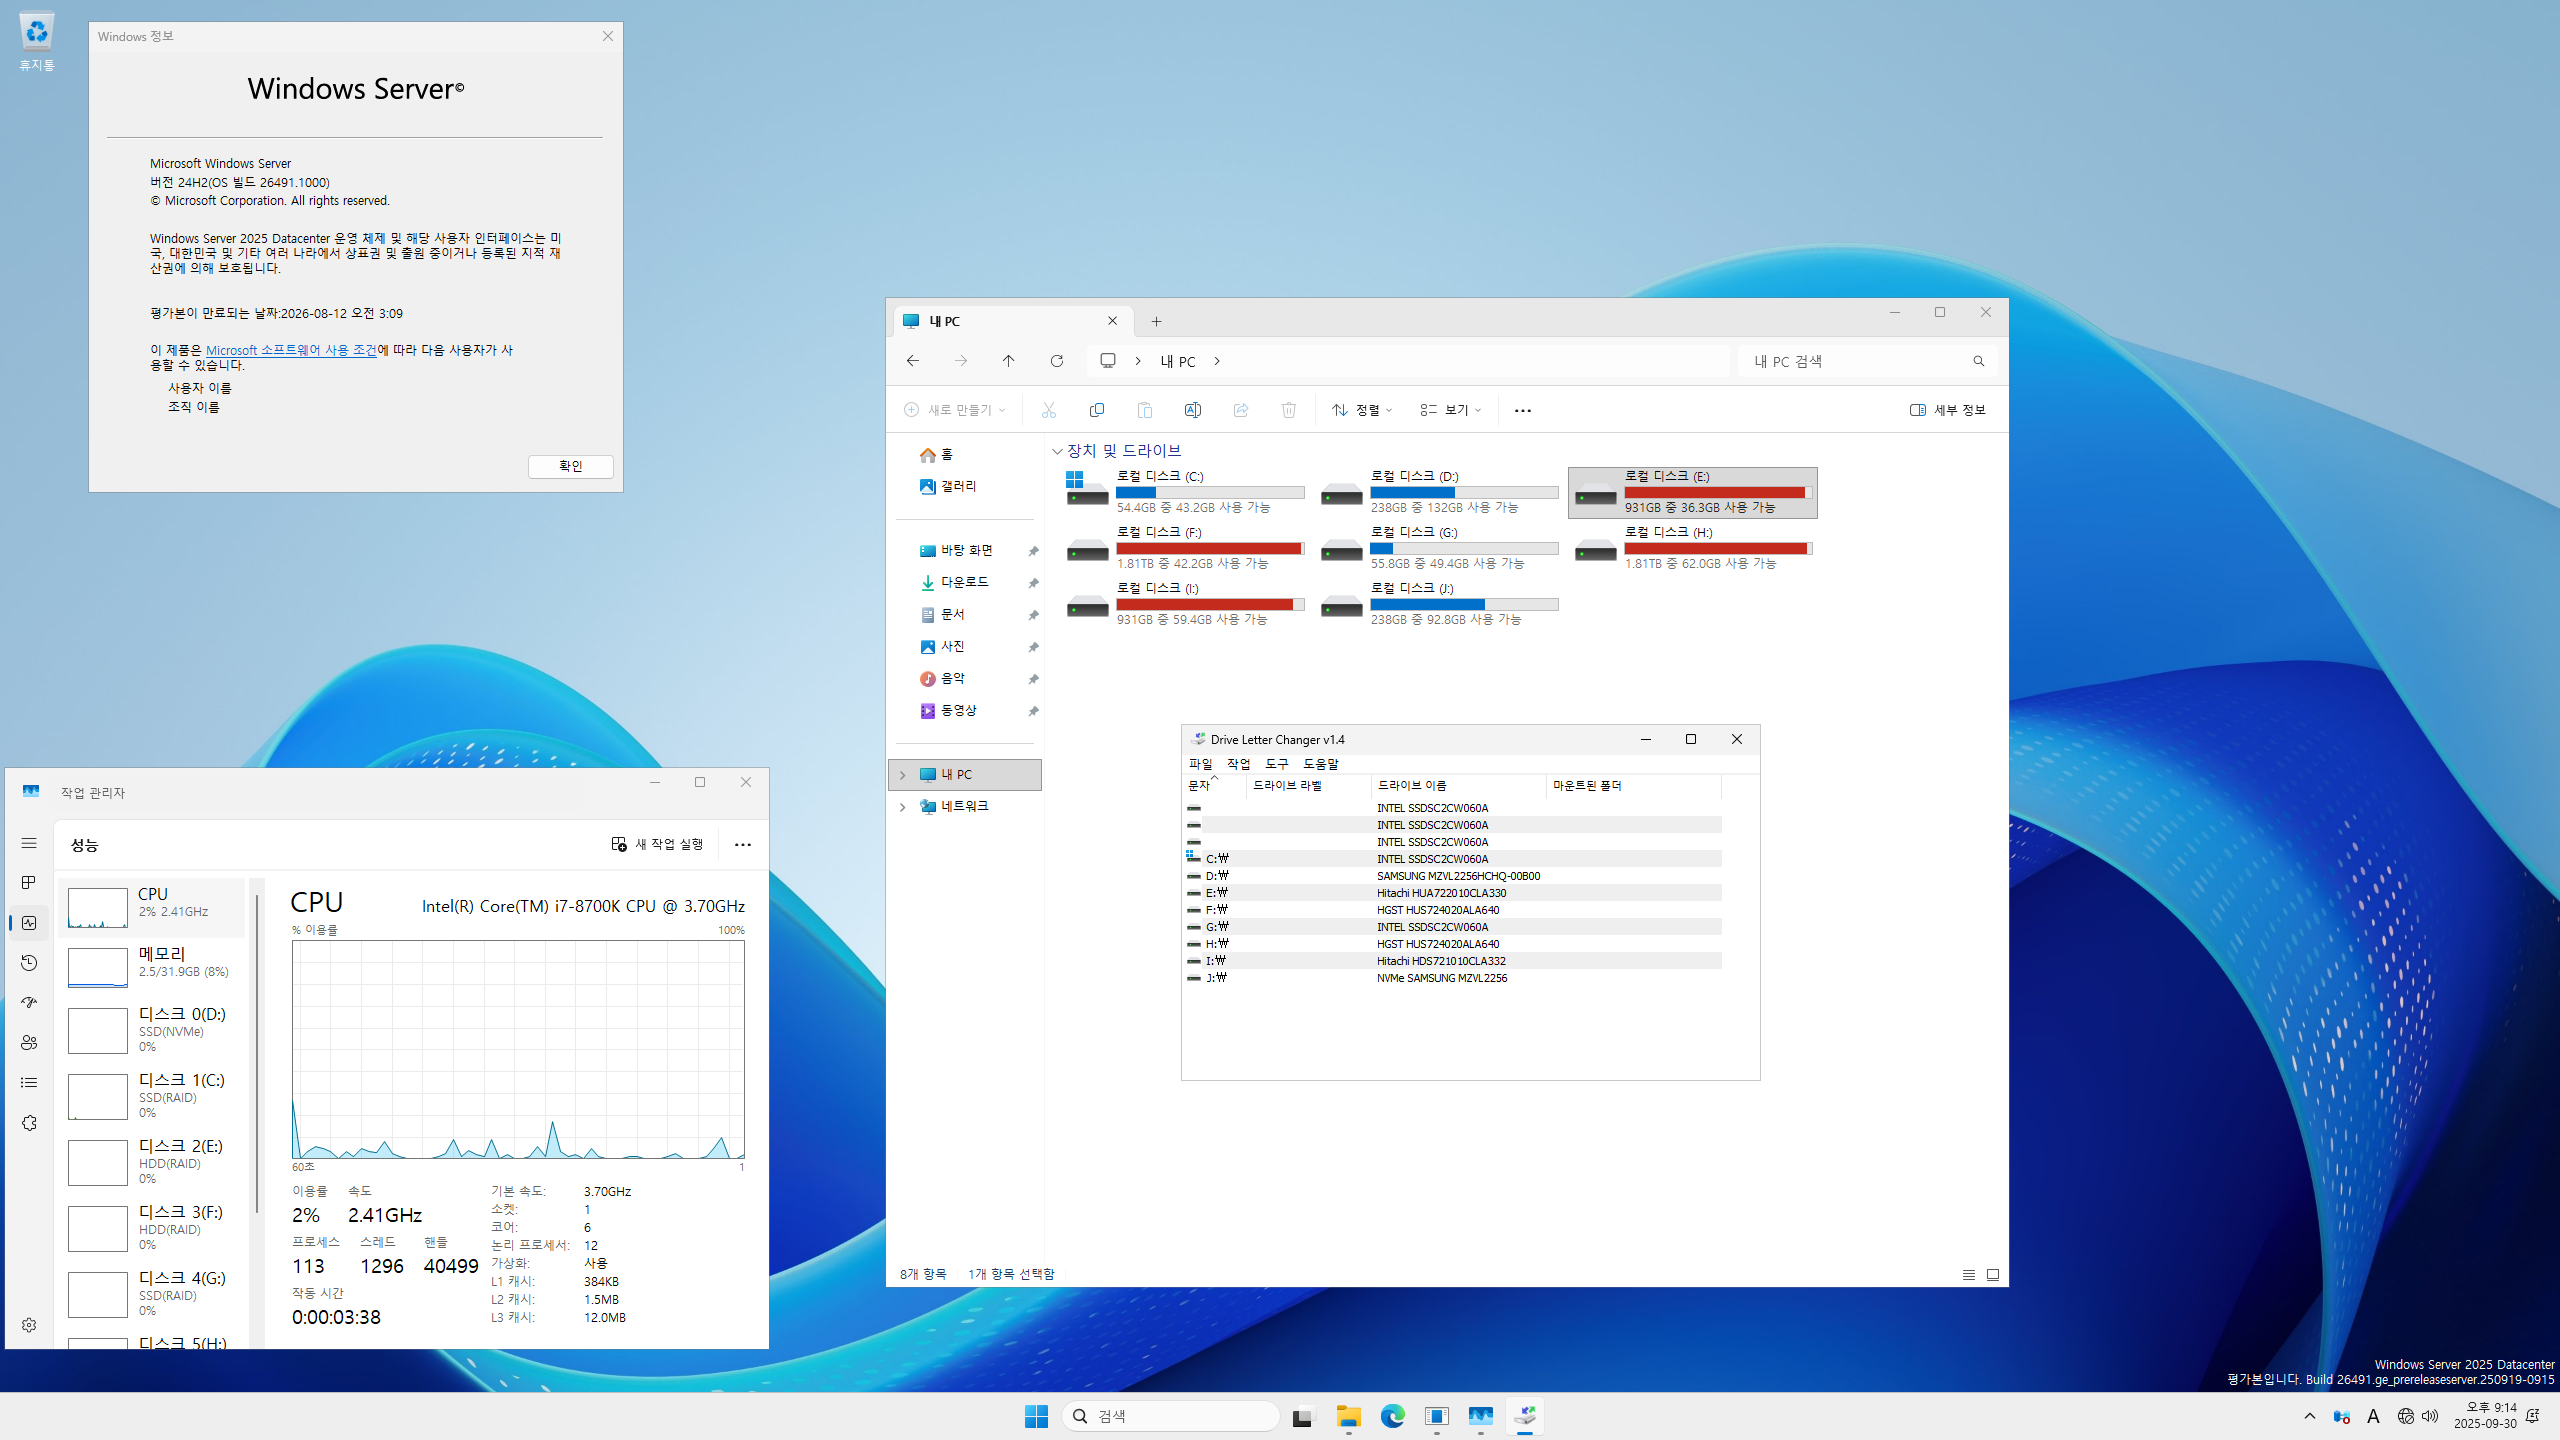Switch to large icons view in status bar

click(1992, 1274)
